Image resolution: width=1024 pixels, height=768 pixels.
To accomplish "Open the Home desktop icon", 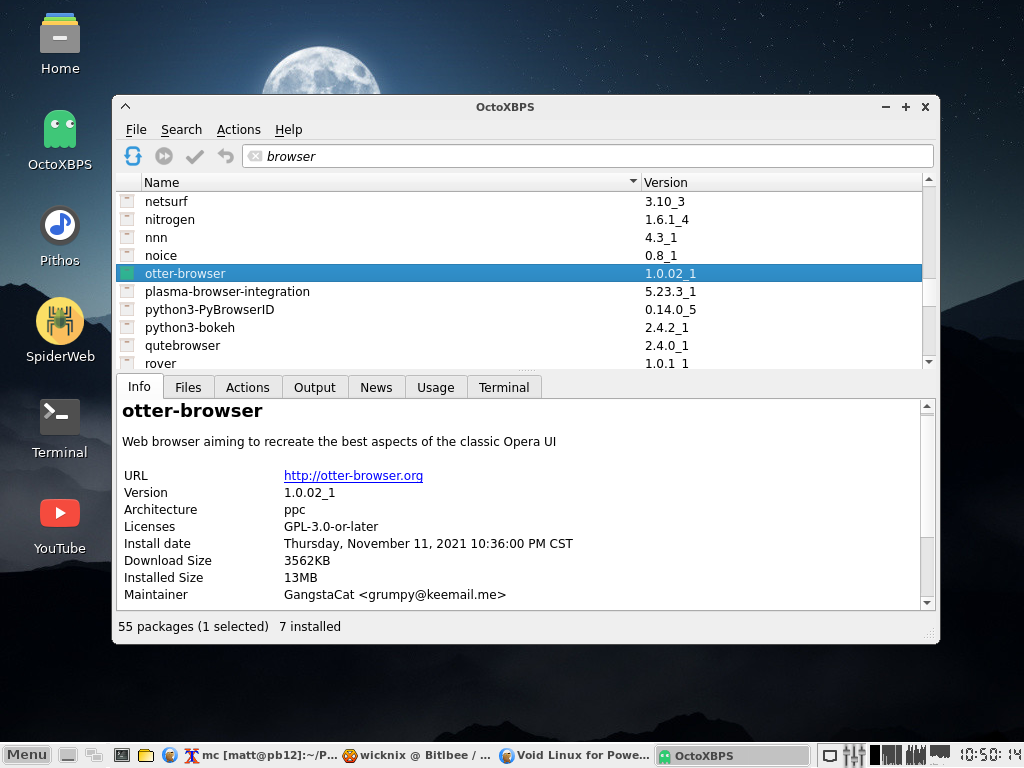I will 60,44.
